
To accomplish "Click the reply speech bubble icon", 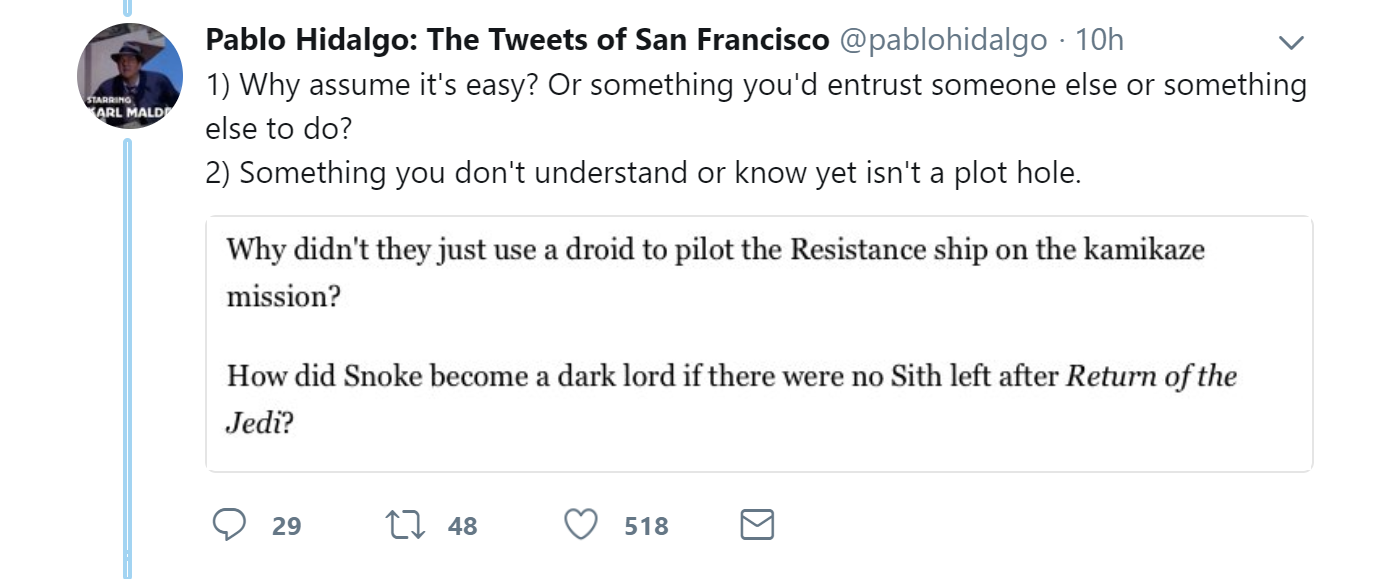I will (230, 525).
